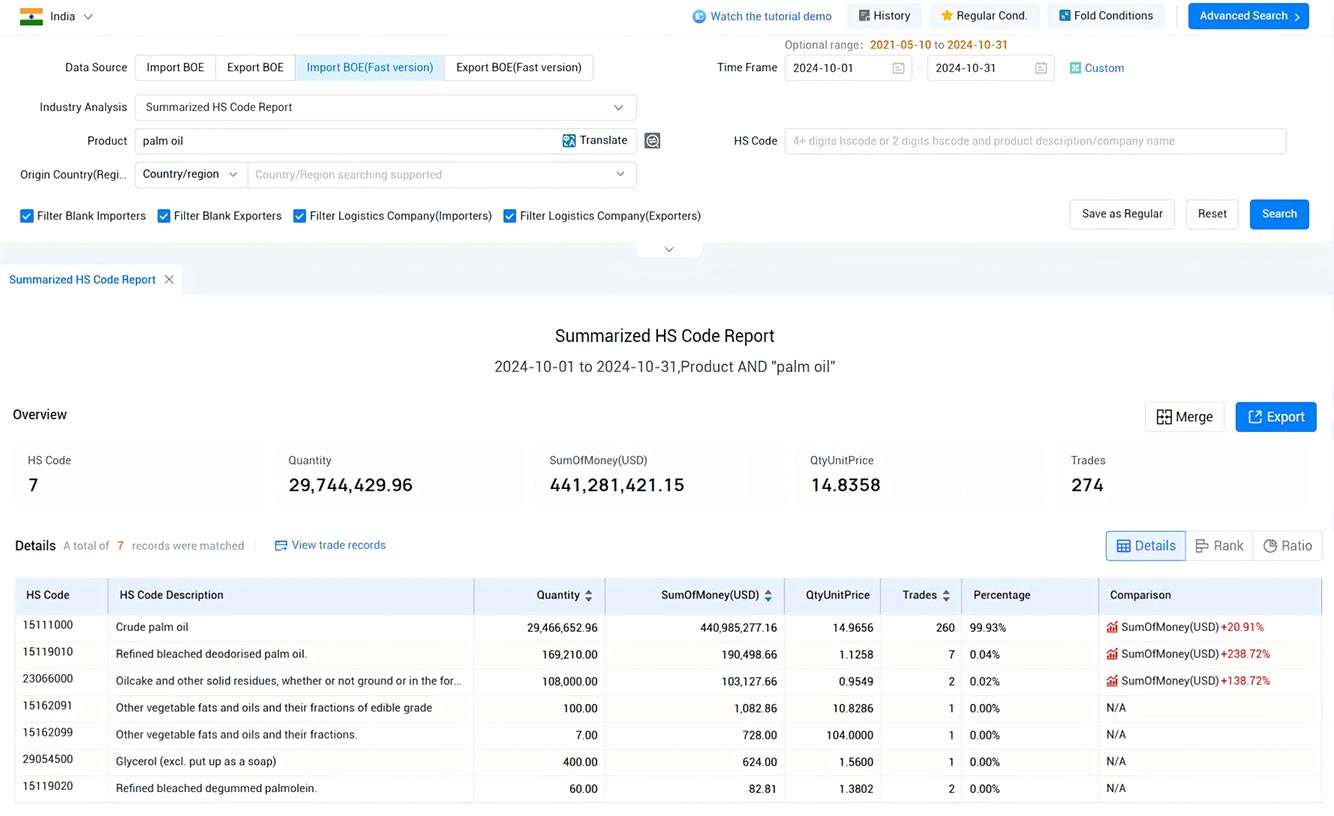The height and width of the screenshot is (816, 1334).
Task: Toggle Filter Blank Importers checkbox
Action: pos(27,216)
